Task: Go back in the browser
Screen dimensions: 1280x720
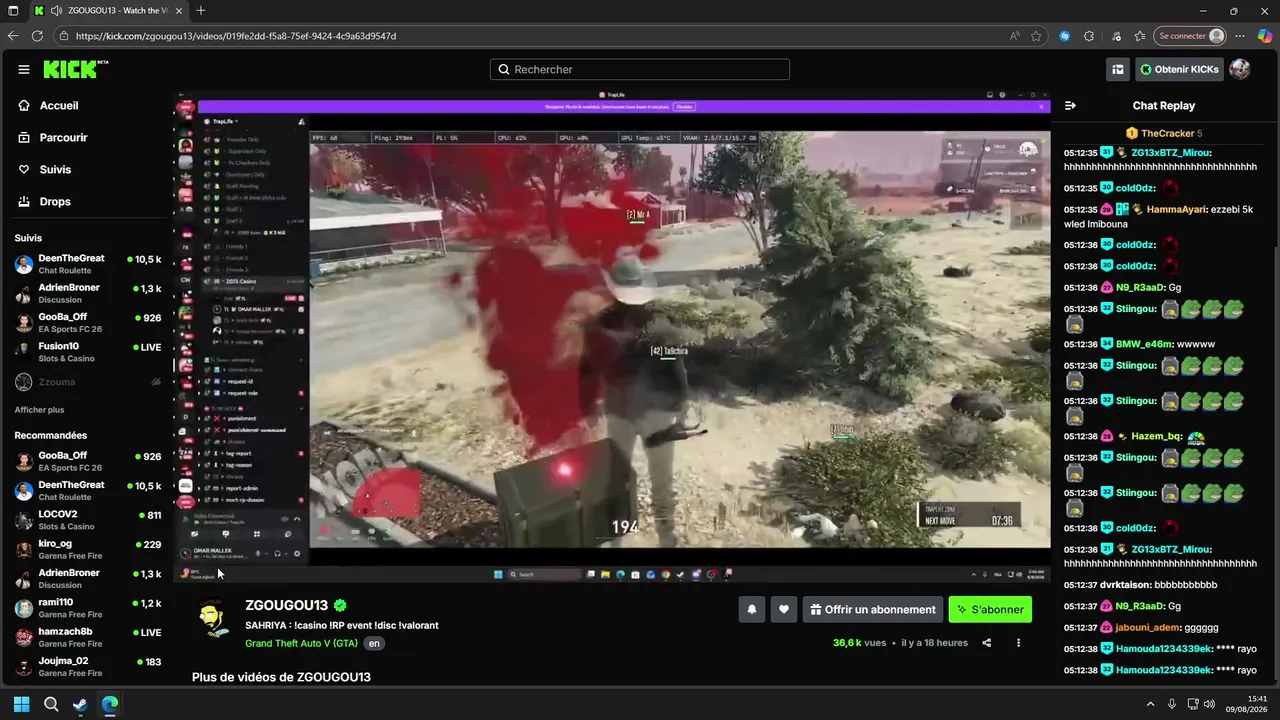Action: click(13, 36)
